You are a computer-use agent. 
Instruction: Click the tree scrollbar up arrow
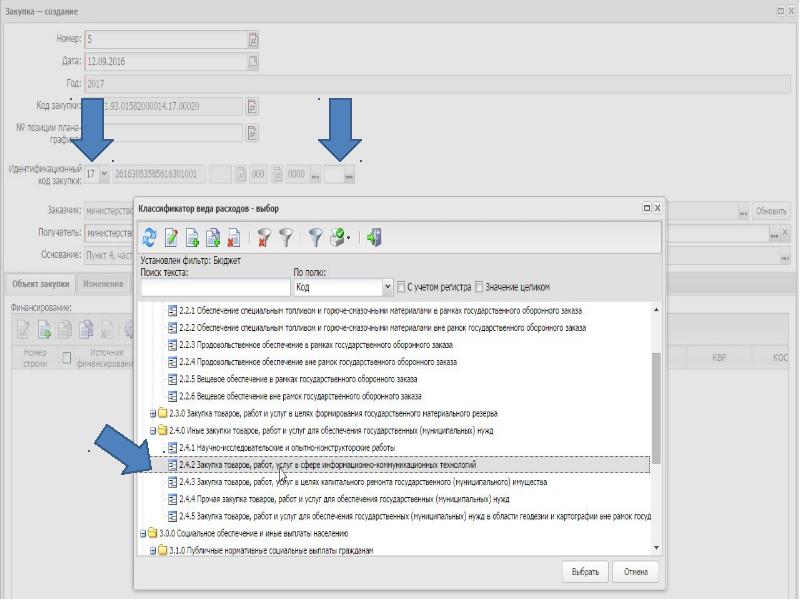pos(656,310)
